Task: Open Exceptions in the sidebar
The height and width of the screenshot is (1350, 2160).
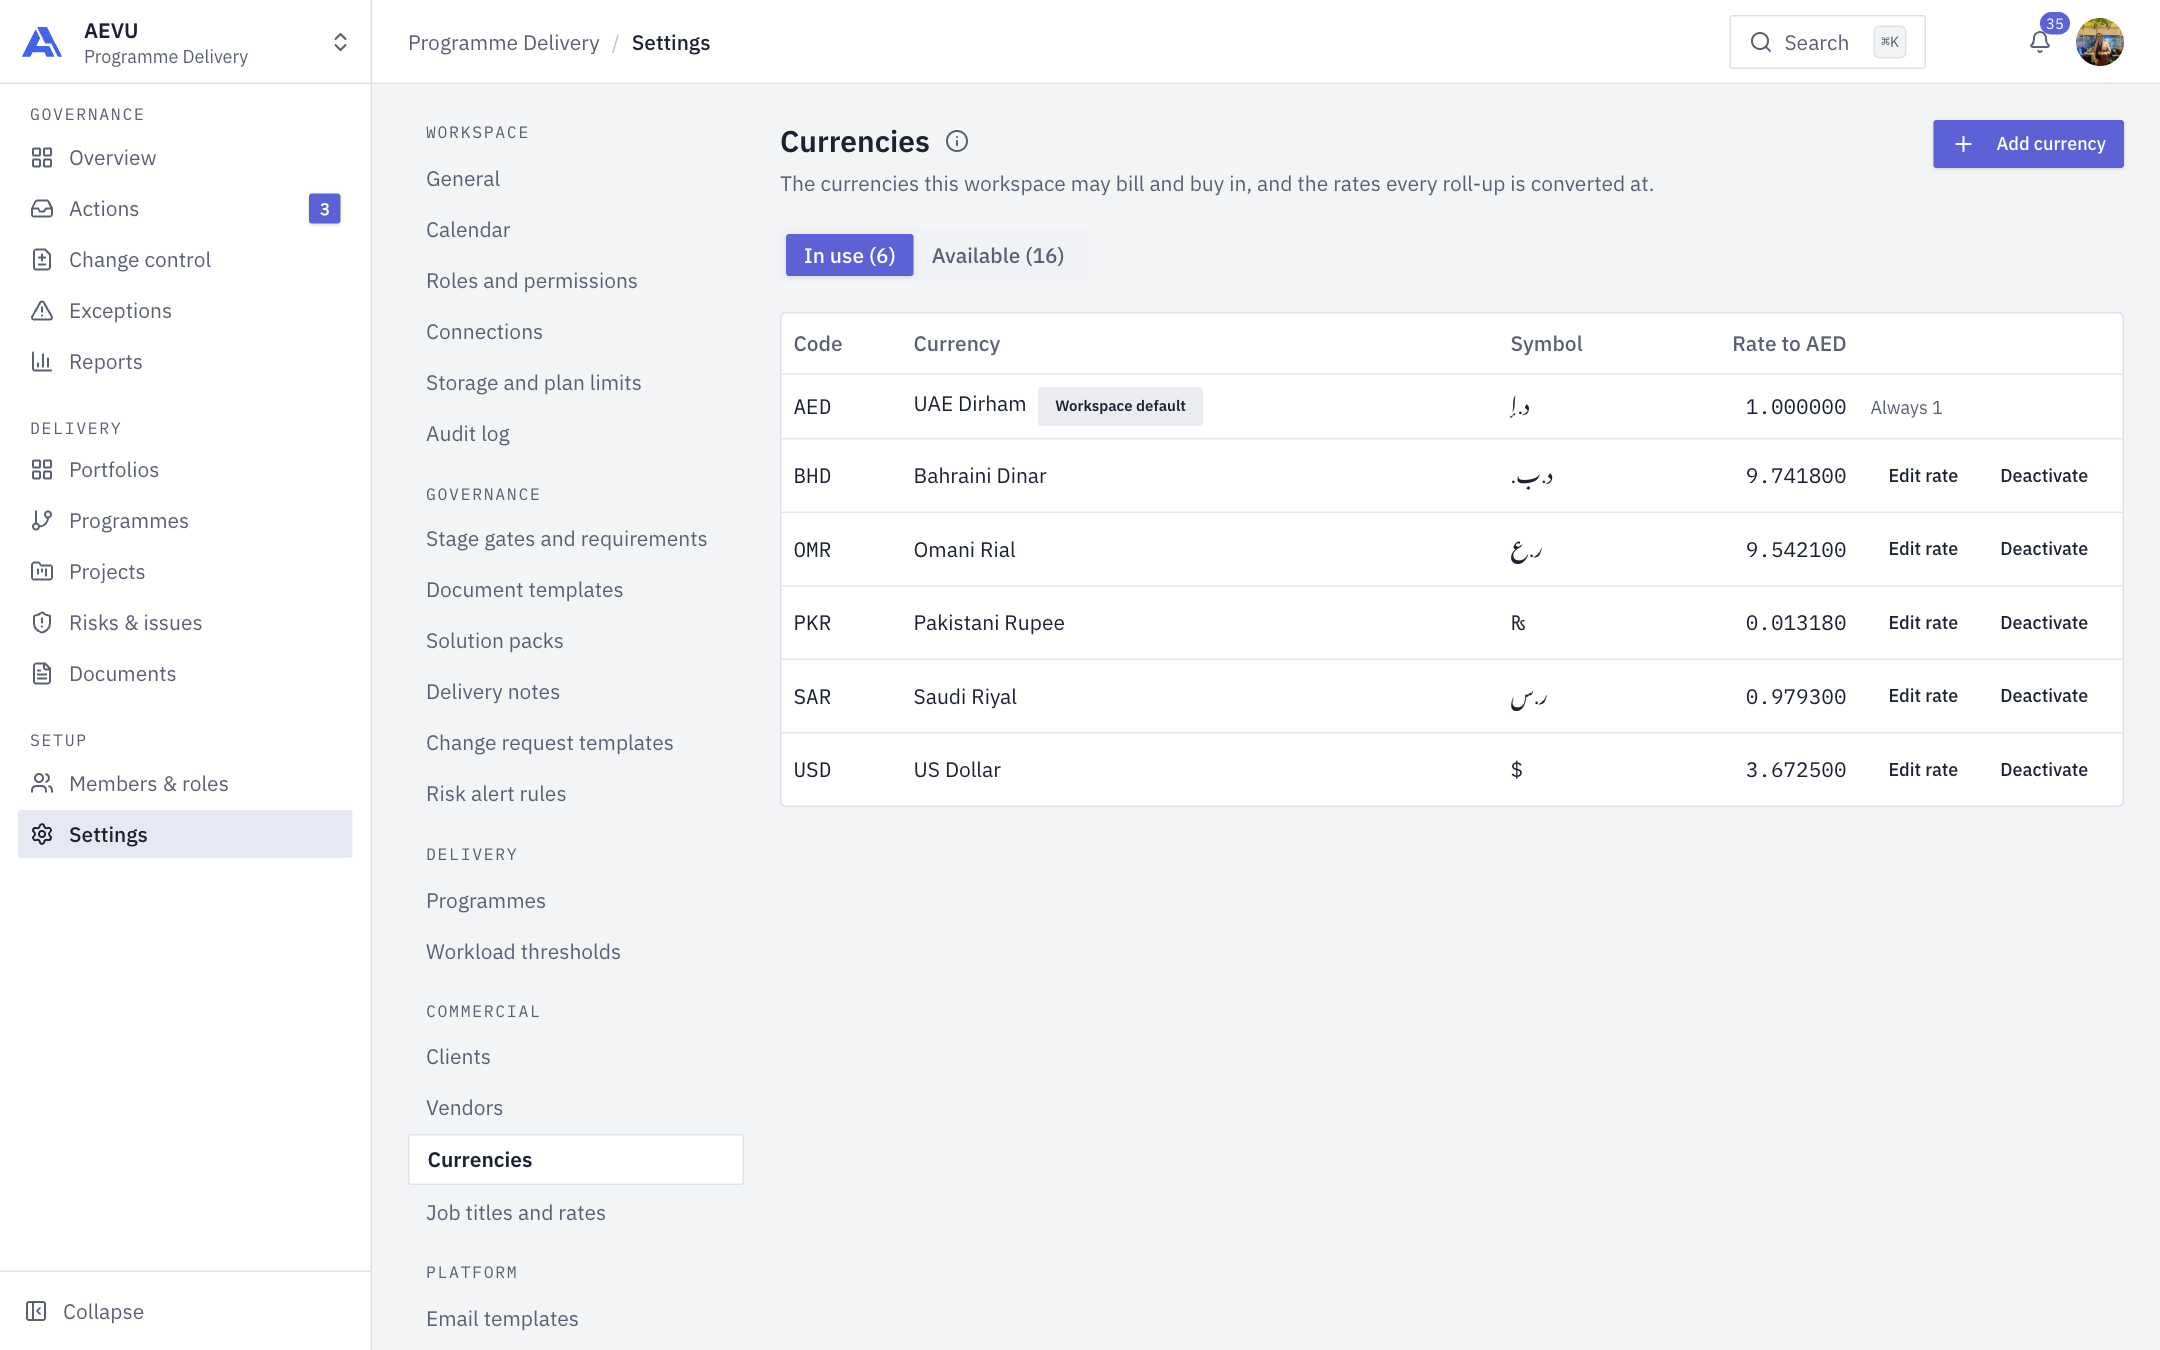Action: 185,311
